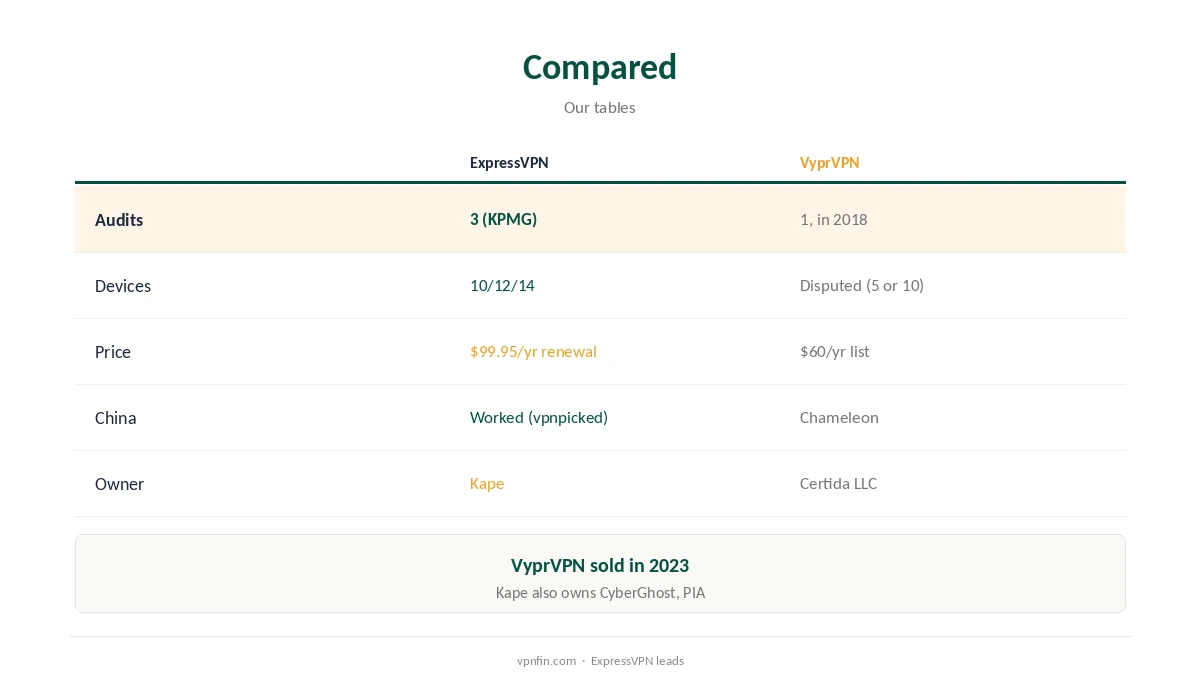Click the "Certida LLC" cell
The image size is (1200, 680).
(838, 483)
